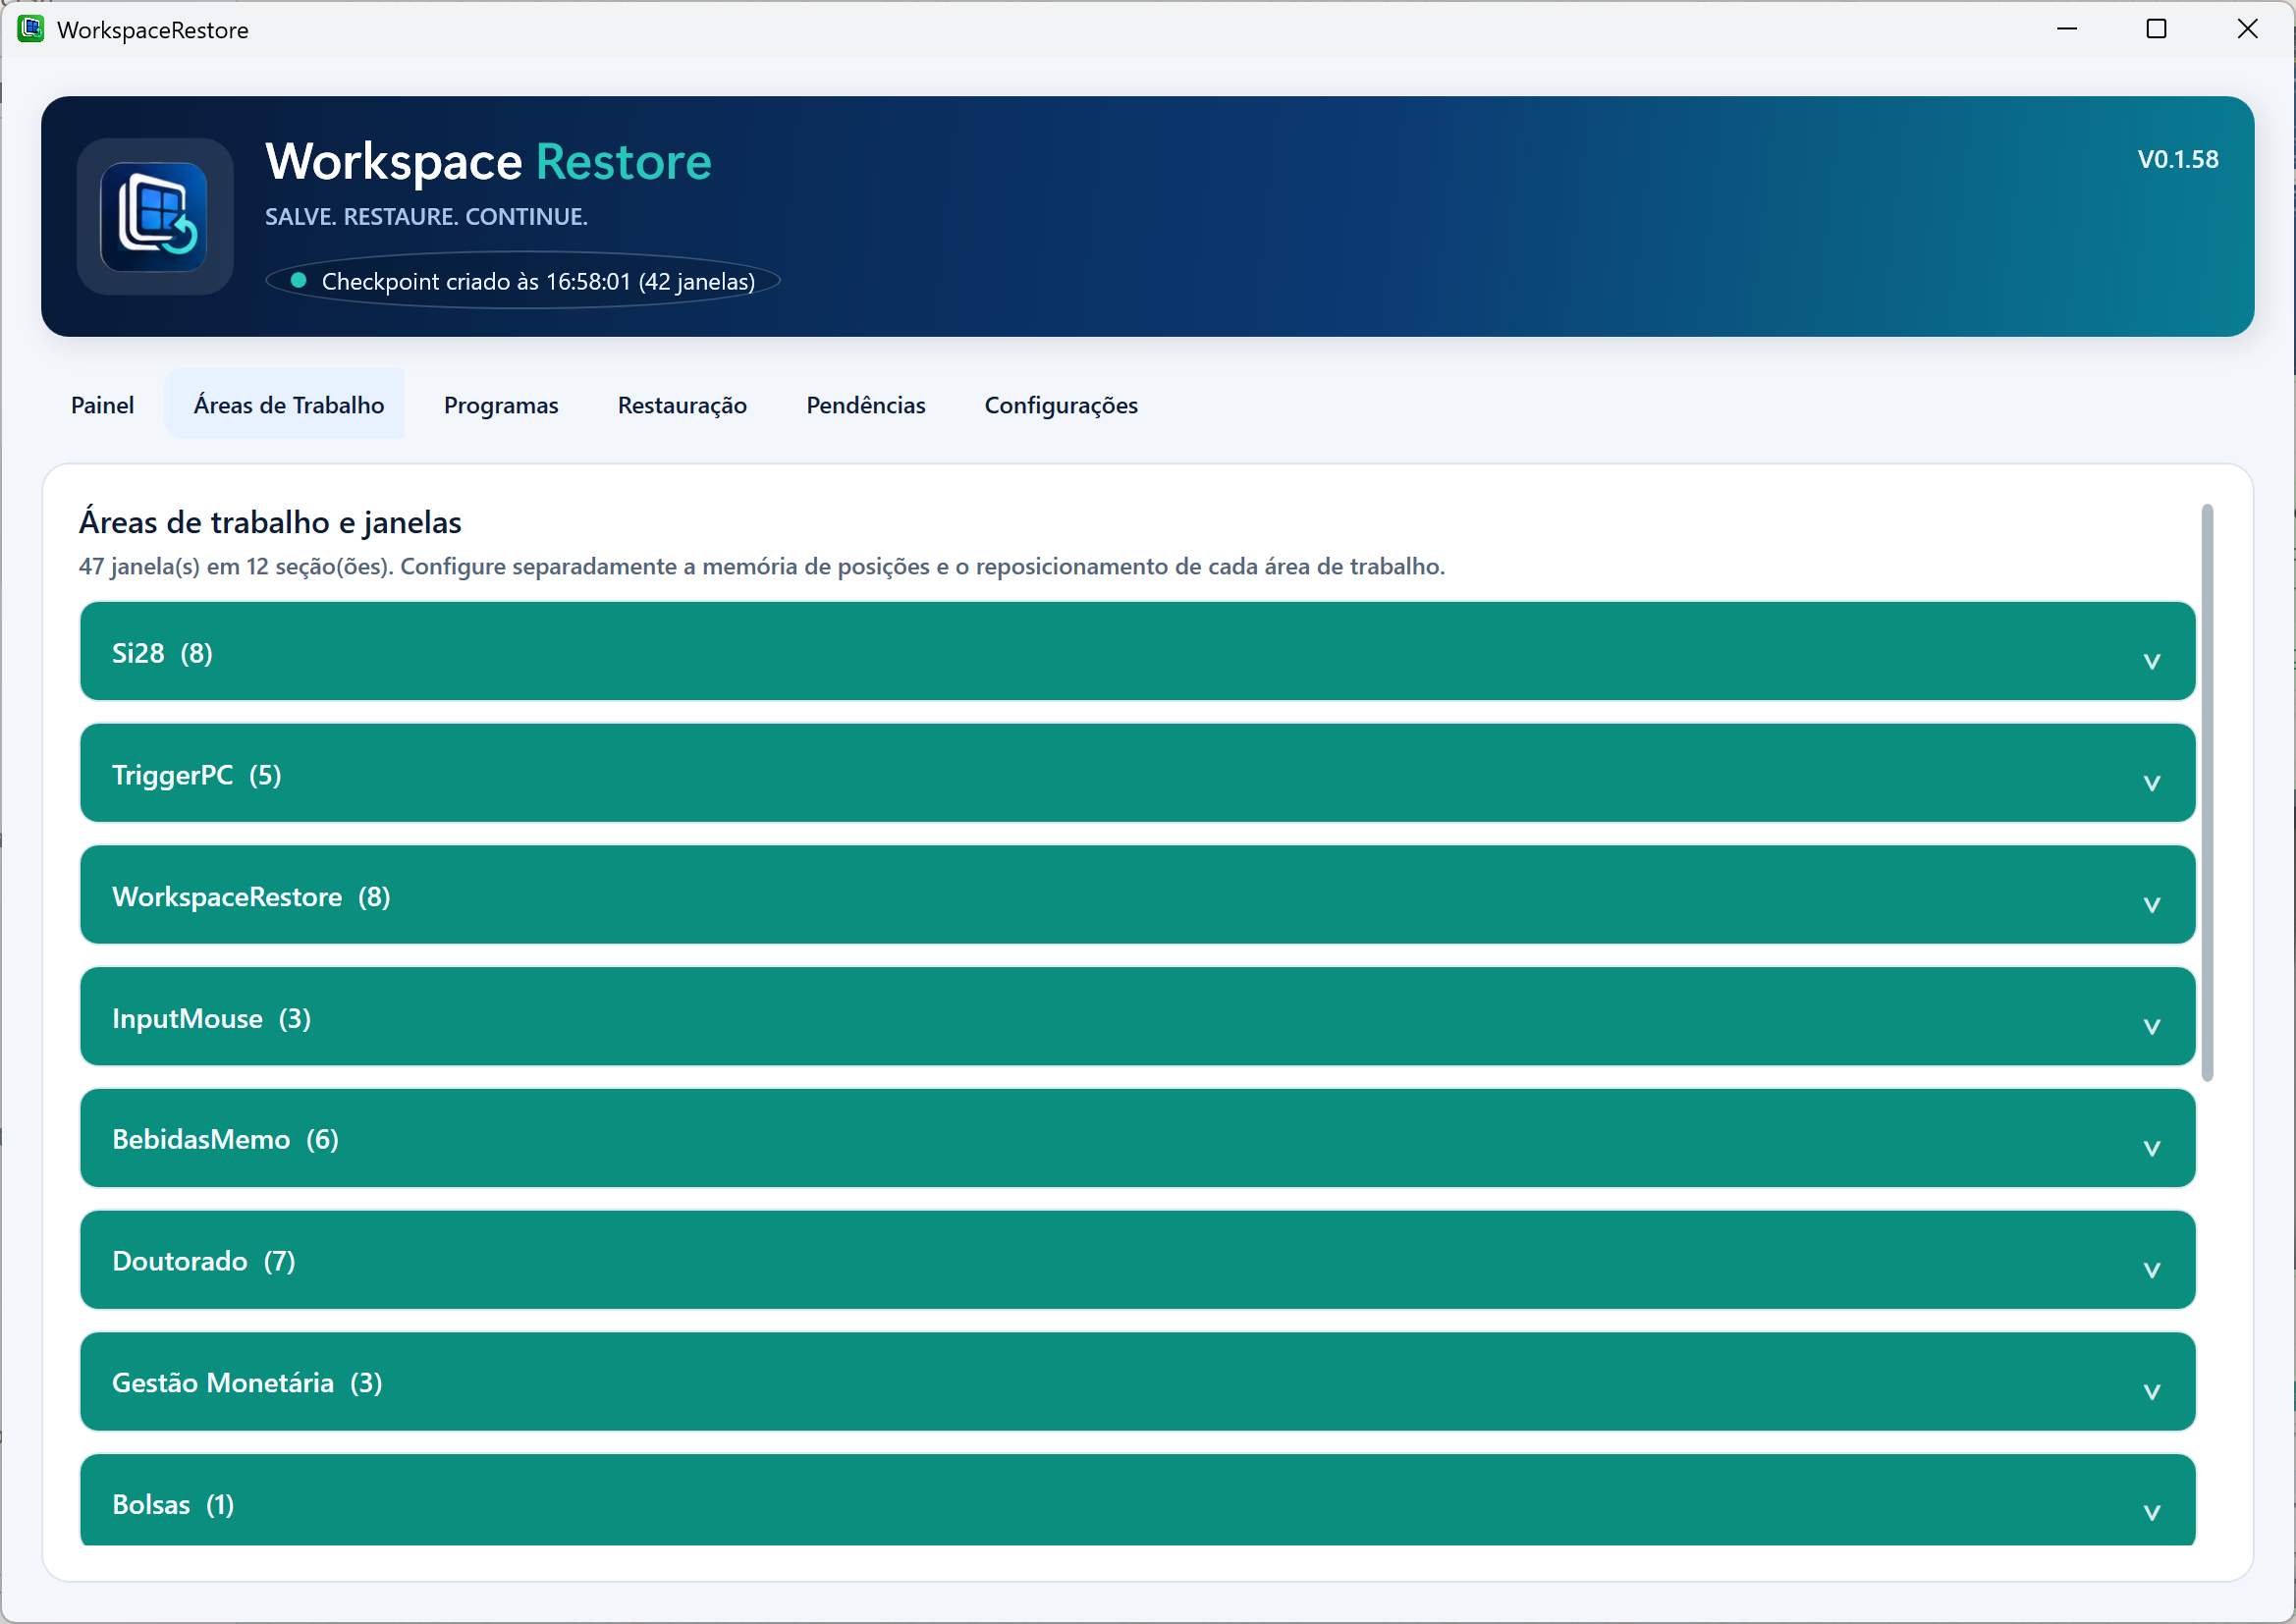Select the Áreas de Trabalho tab
Image resolution: width=2296 pixels, height=1624 pixels.
tap(288, 405)
